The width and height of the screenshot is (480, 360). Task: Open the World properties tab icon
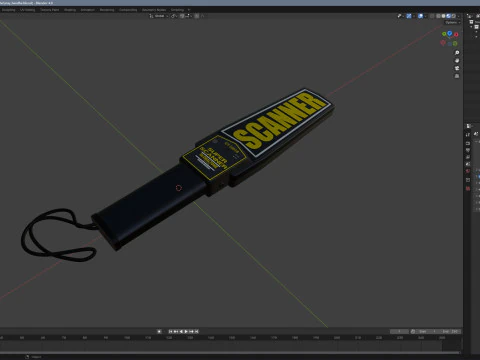tap(468, 171)
